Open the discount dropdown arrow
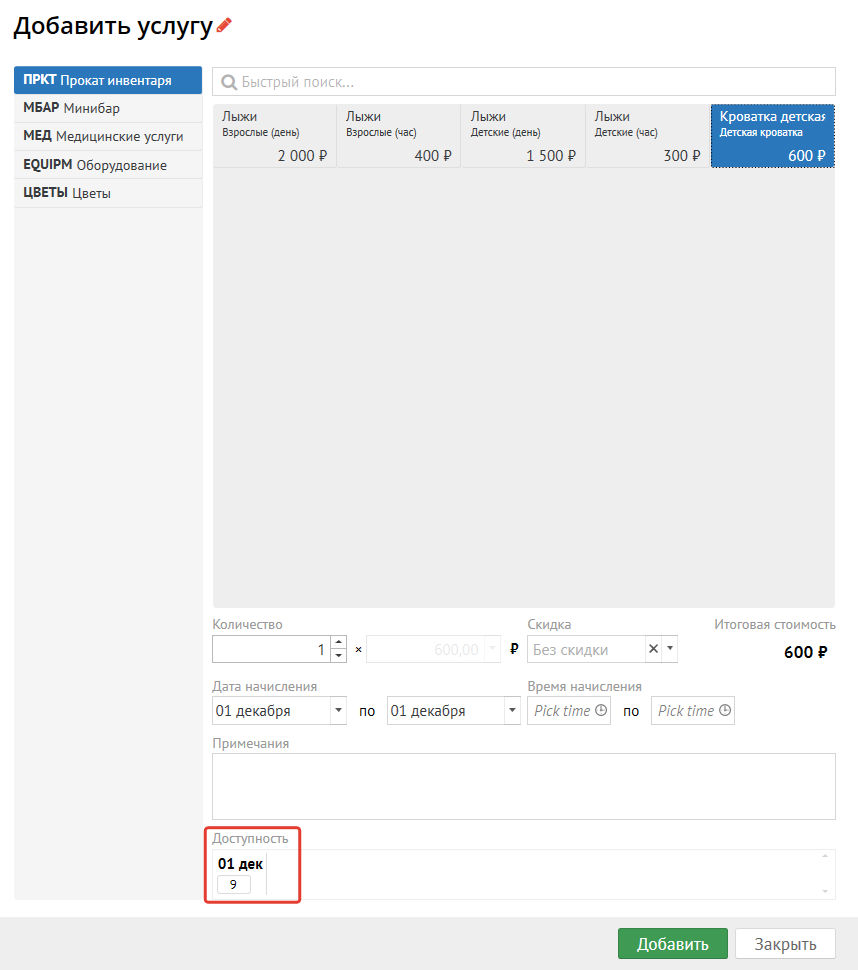 [x=670, y=649]
